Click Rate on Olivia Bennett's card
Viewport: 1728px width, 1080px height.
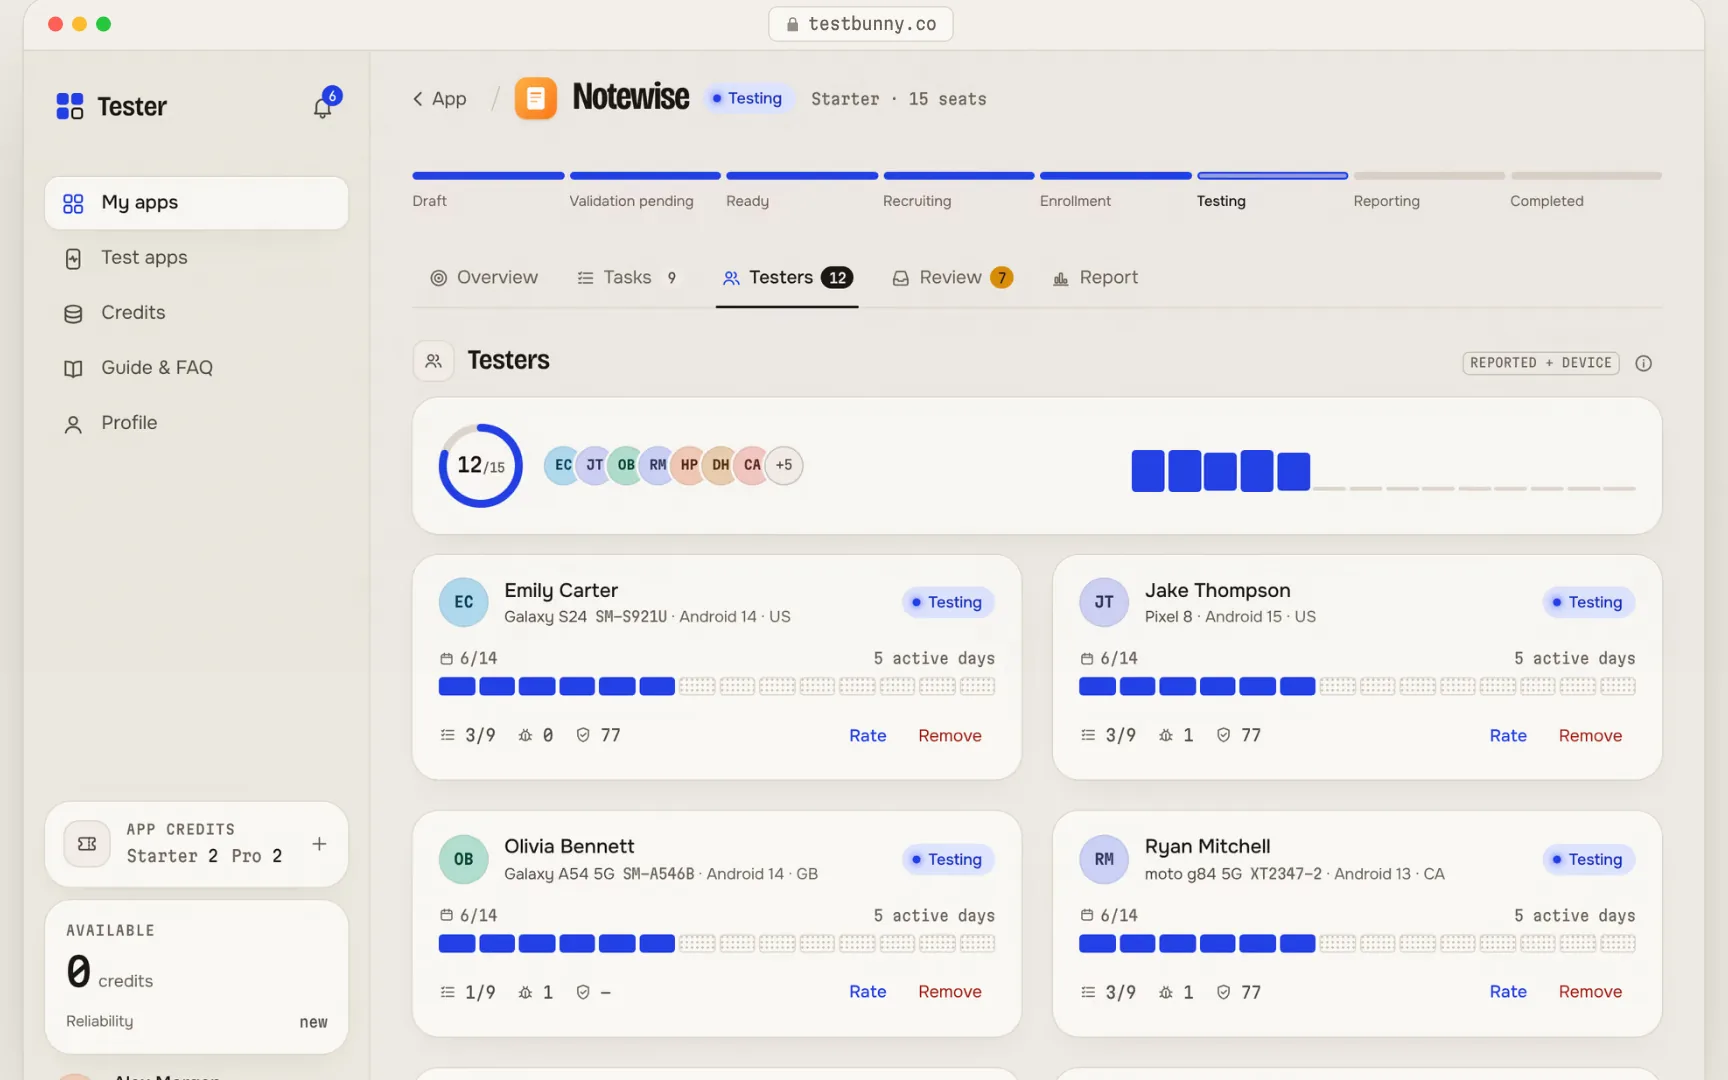pyautogui.click(x=868, y=991)
